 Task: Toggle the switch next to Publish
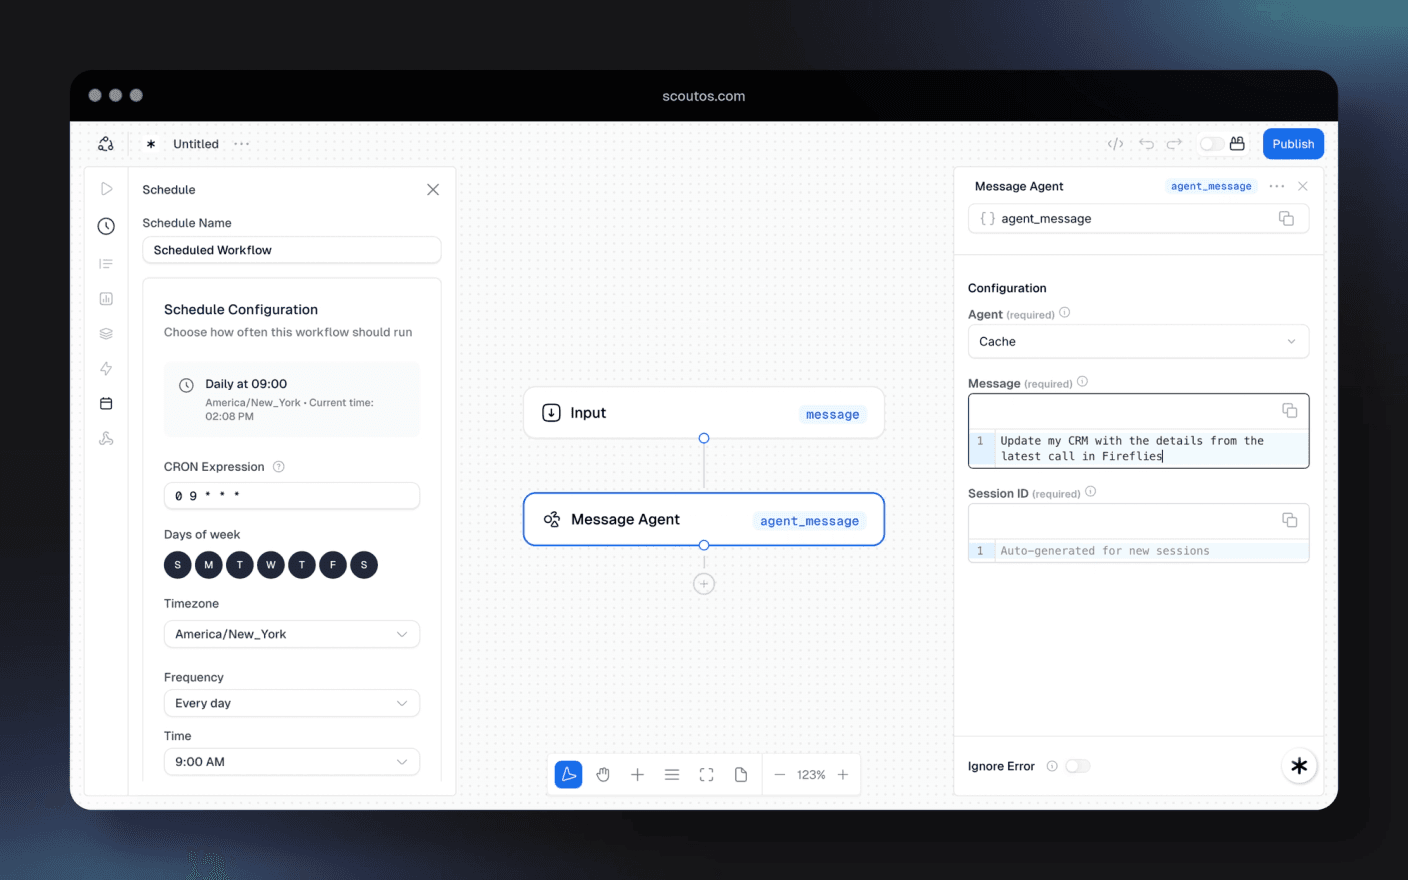[x=1211, y=144]
